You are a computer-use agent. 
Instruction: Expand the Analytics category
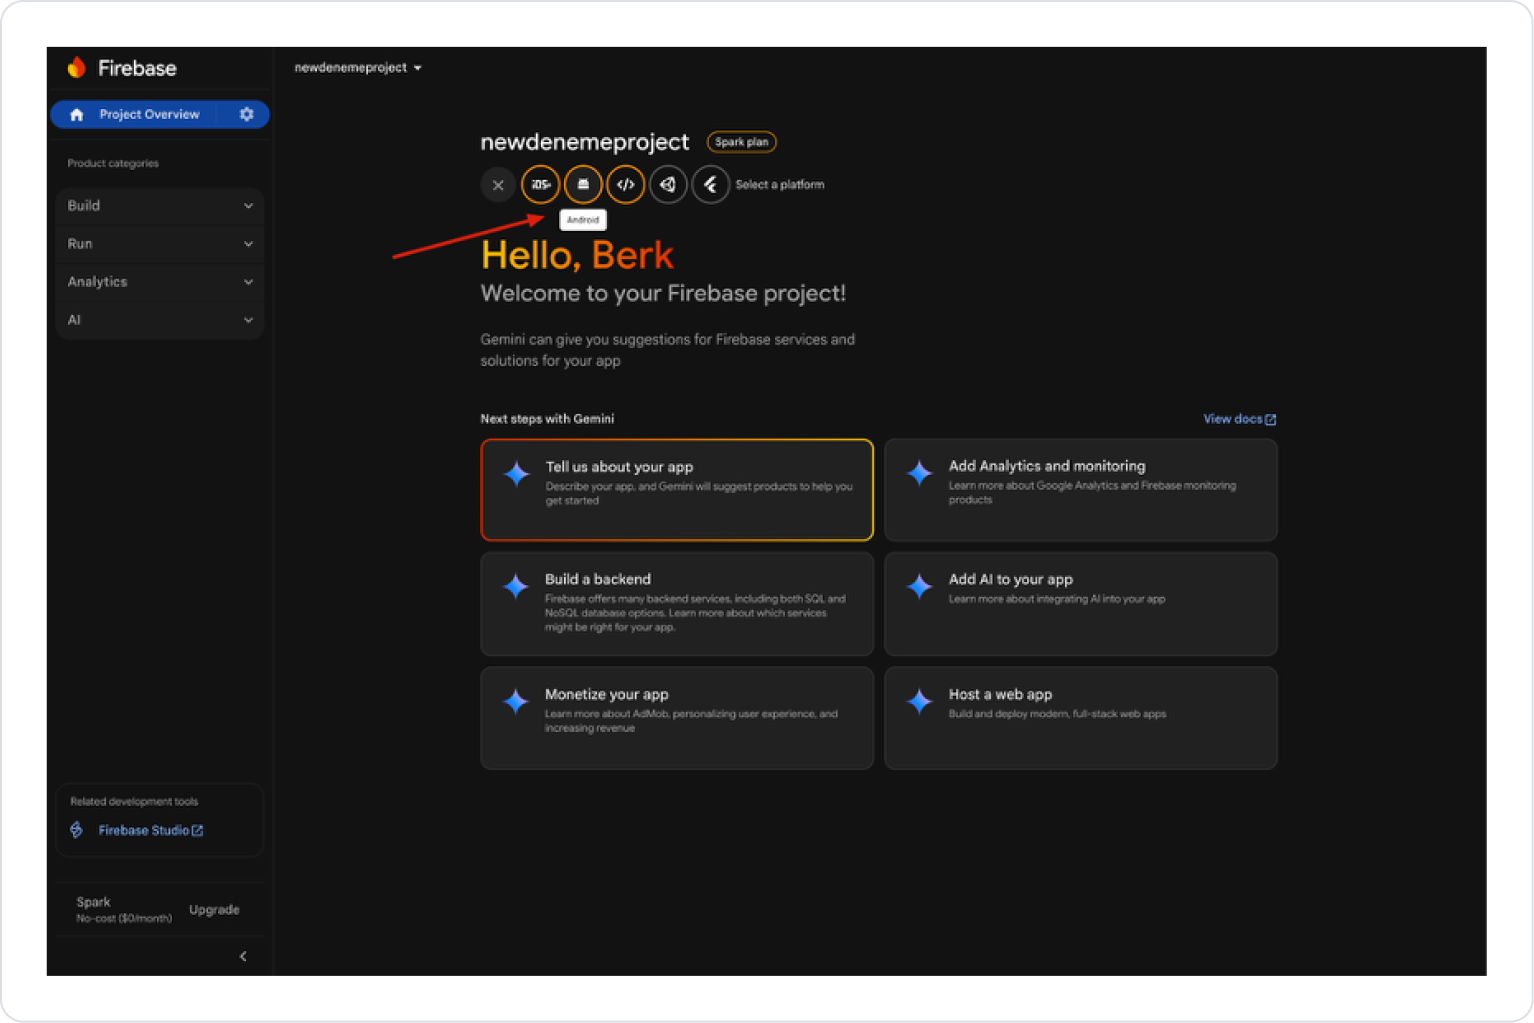[x=160, y=281]
